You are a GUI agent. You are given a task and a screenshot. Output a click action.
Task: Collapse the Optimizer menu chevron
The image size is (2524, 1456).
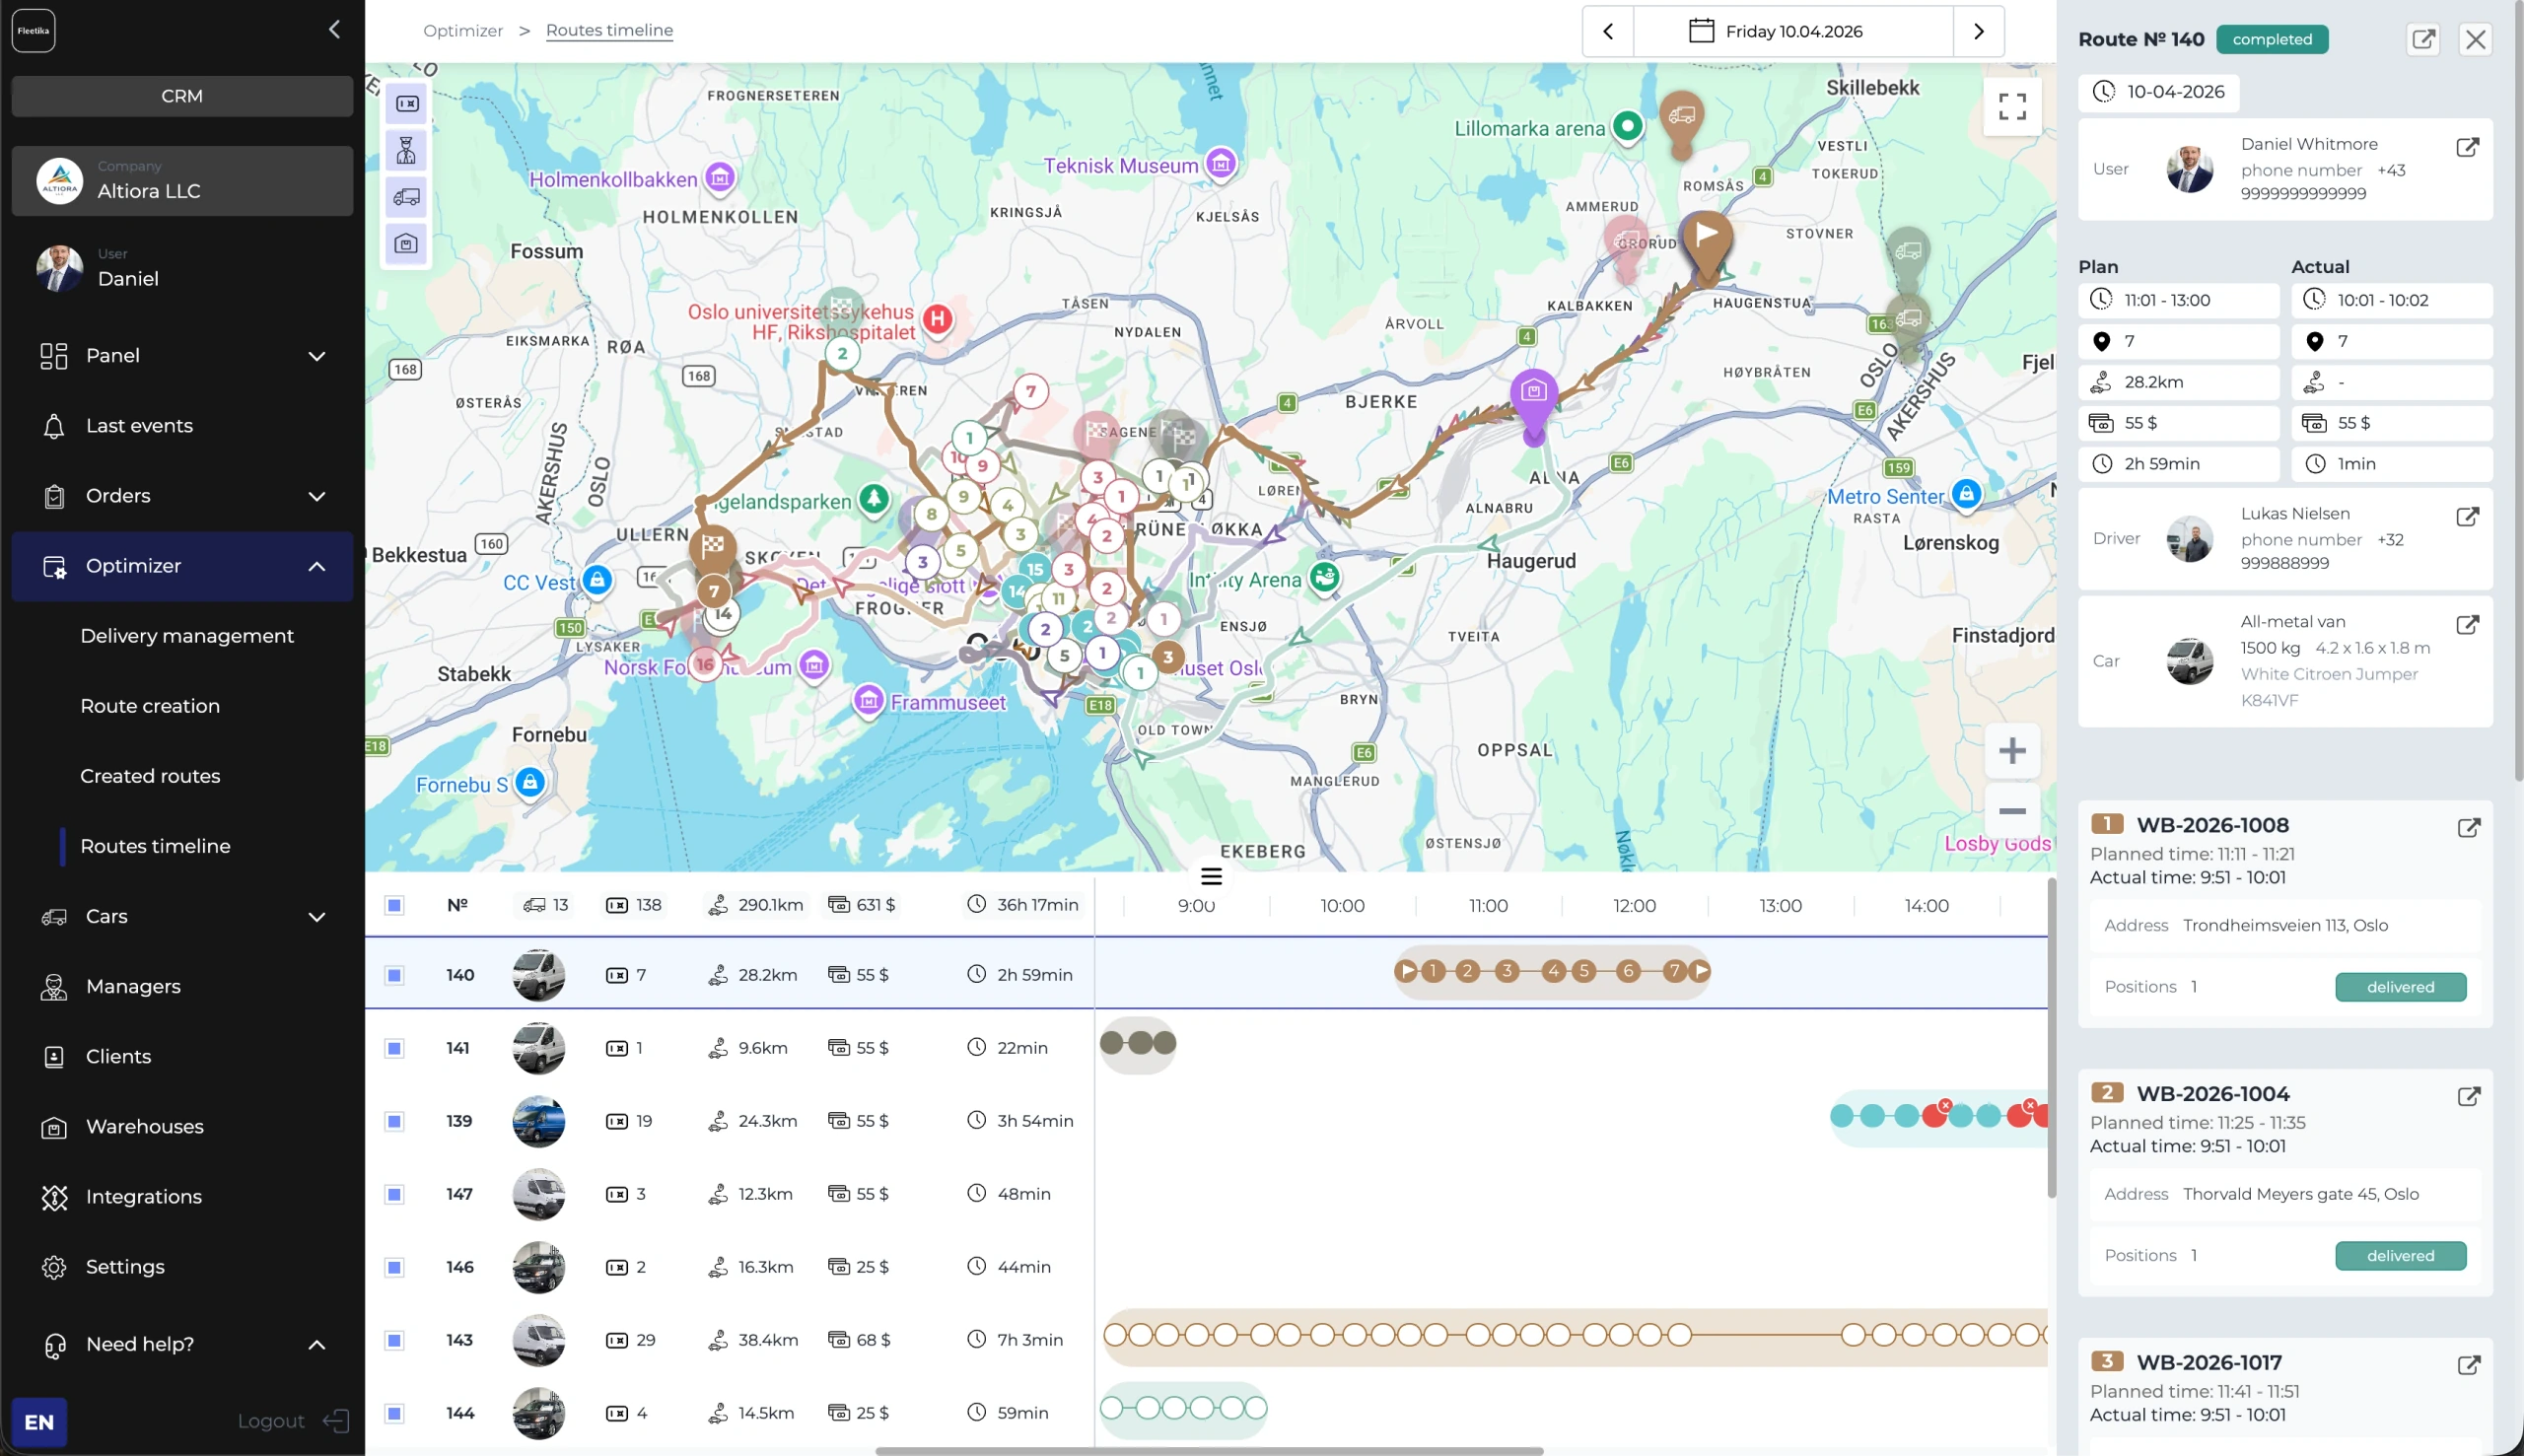click(317, 566)
